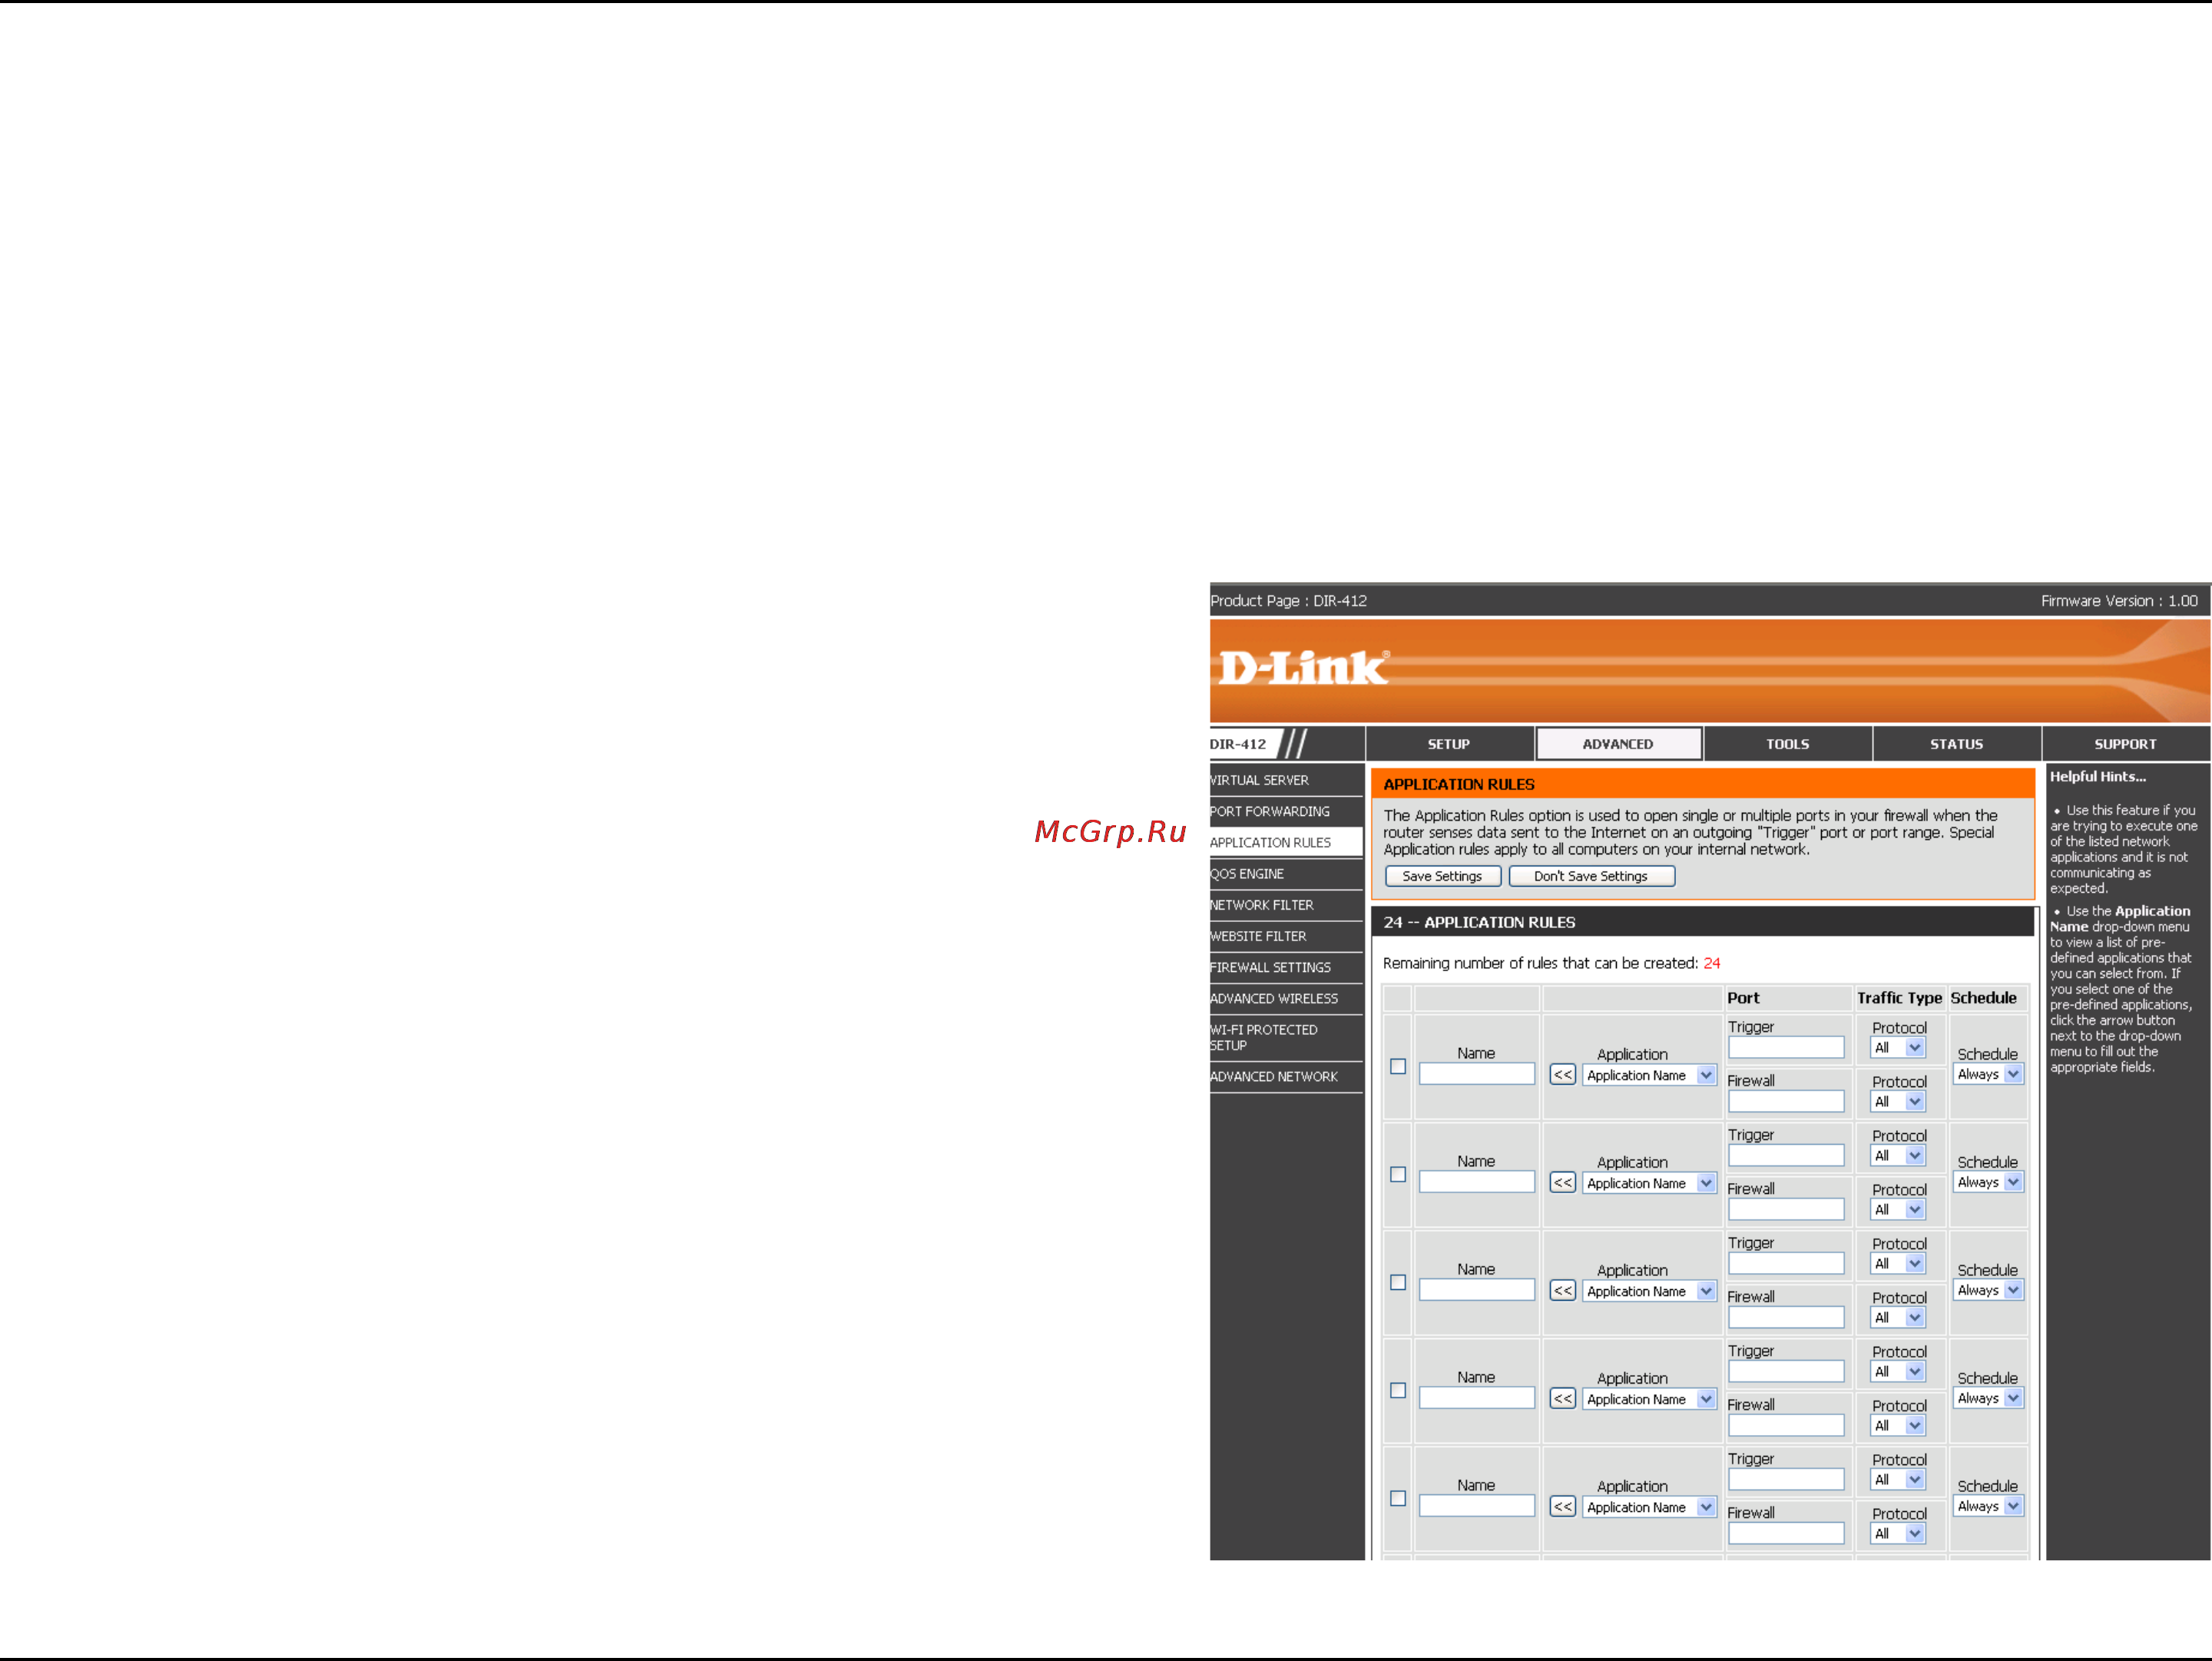Open Application Name dropdown in first rule

coord(1650,1075)
